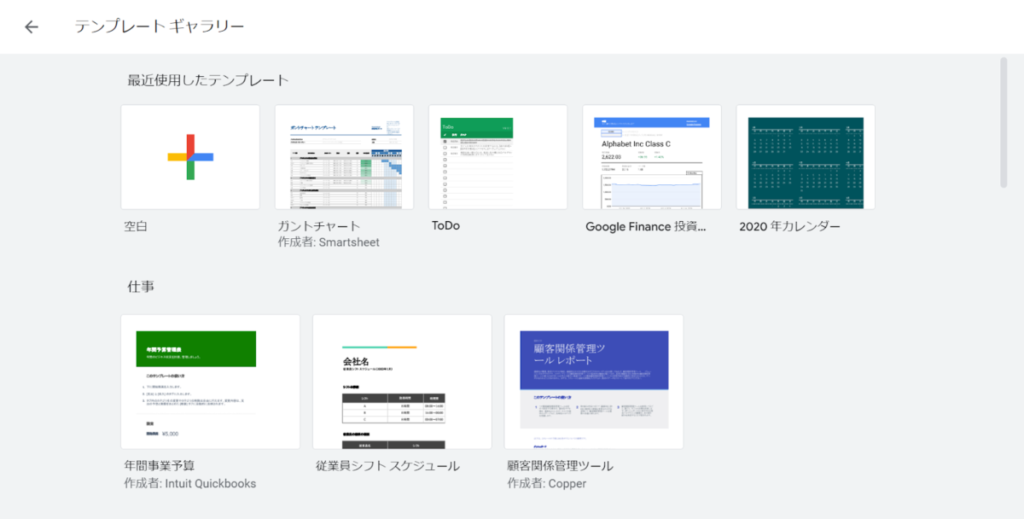Open the blue customer relationship management thumbnail
Viewport: 1024px width, 519px height.
(x=594, y=382)
